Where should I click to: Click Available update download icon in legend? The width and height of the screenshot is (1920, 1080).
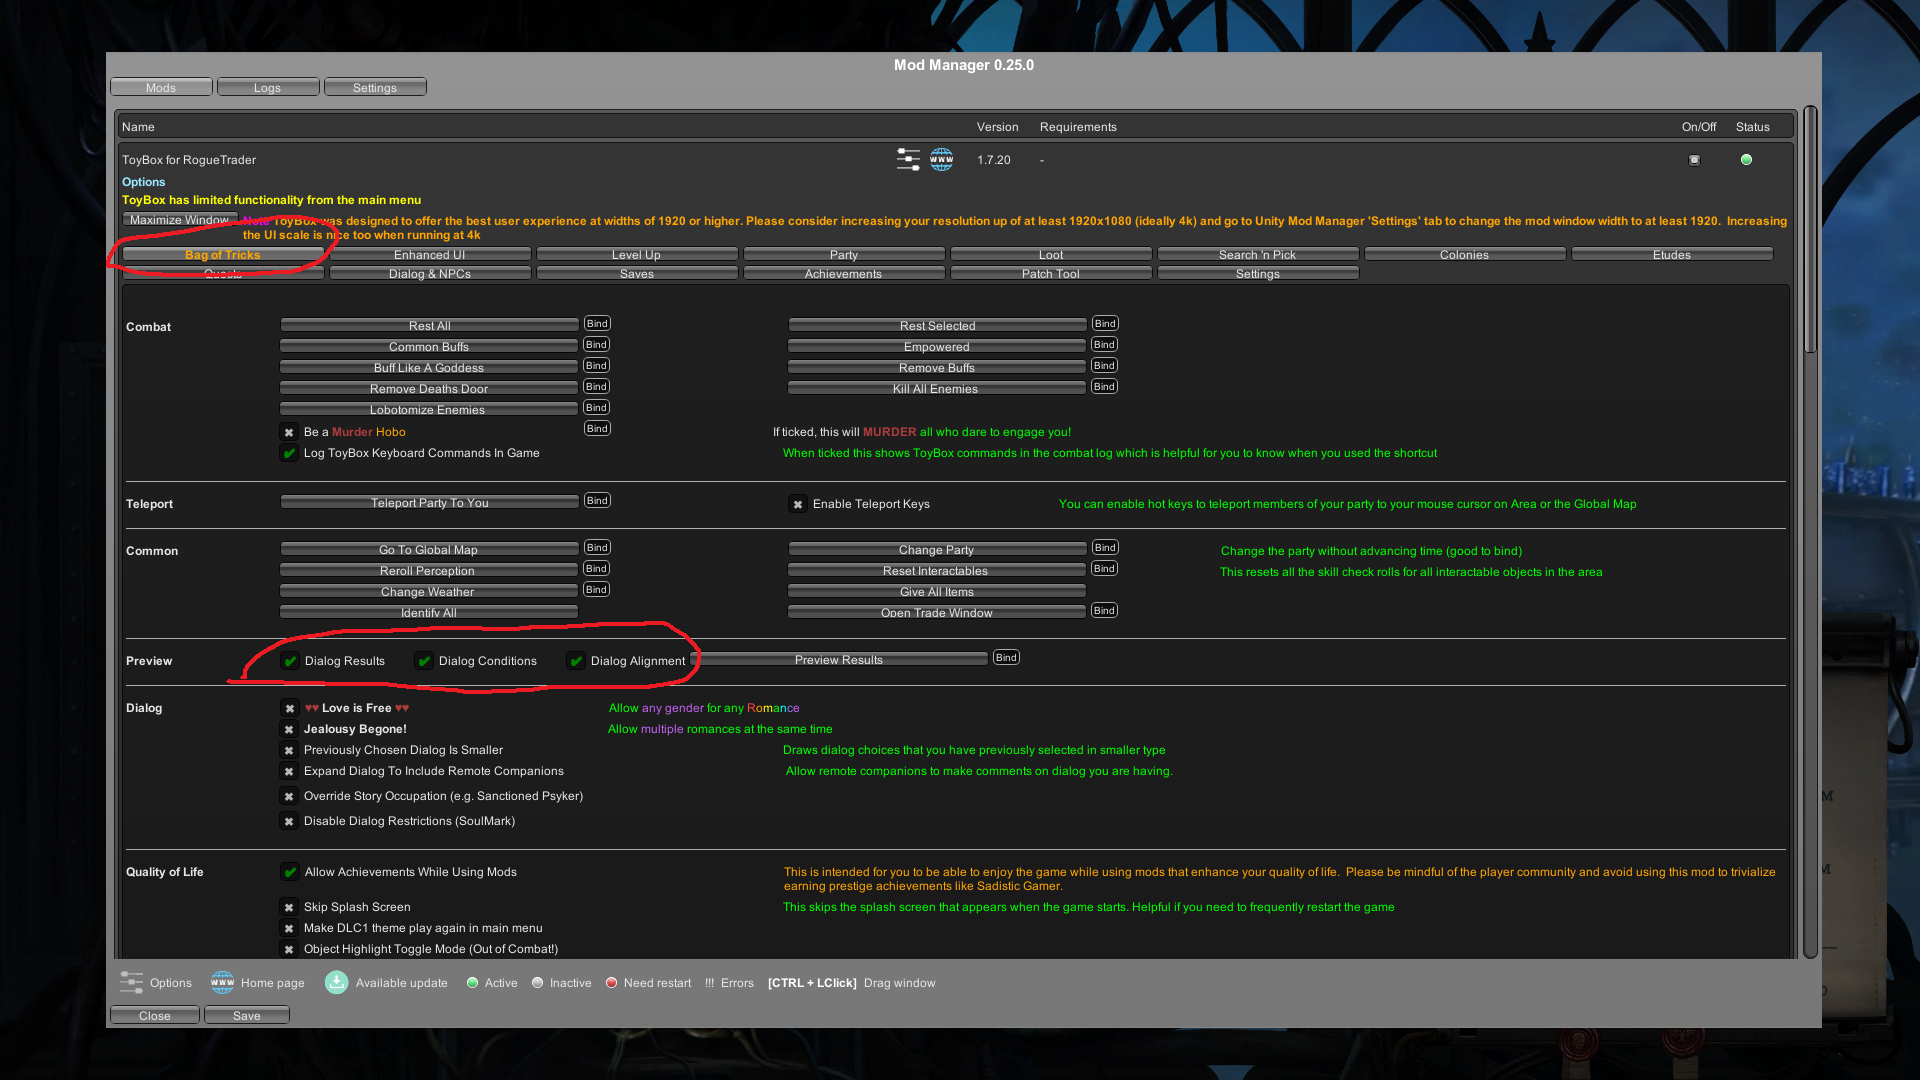pos(336,983)
